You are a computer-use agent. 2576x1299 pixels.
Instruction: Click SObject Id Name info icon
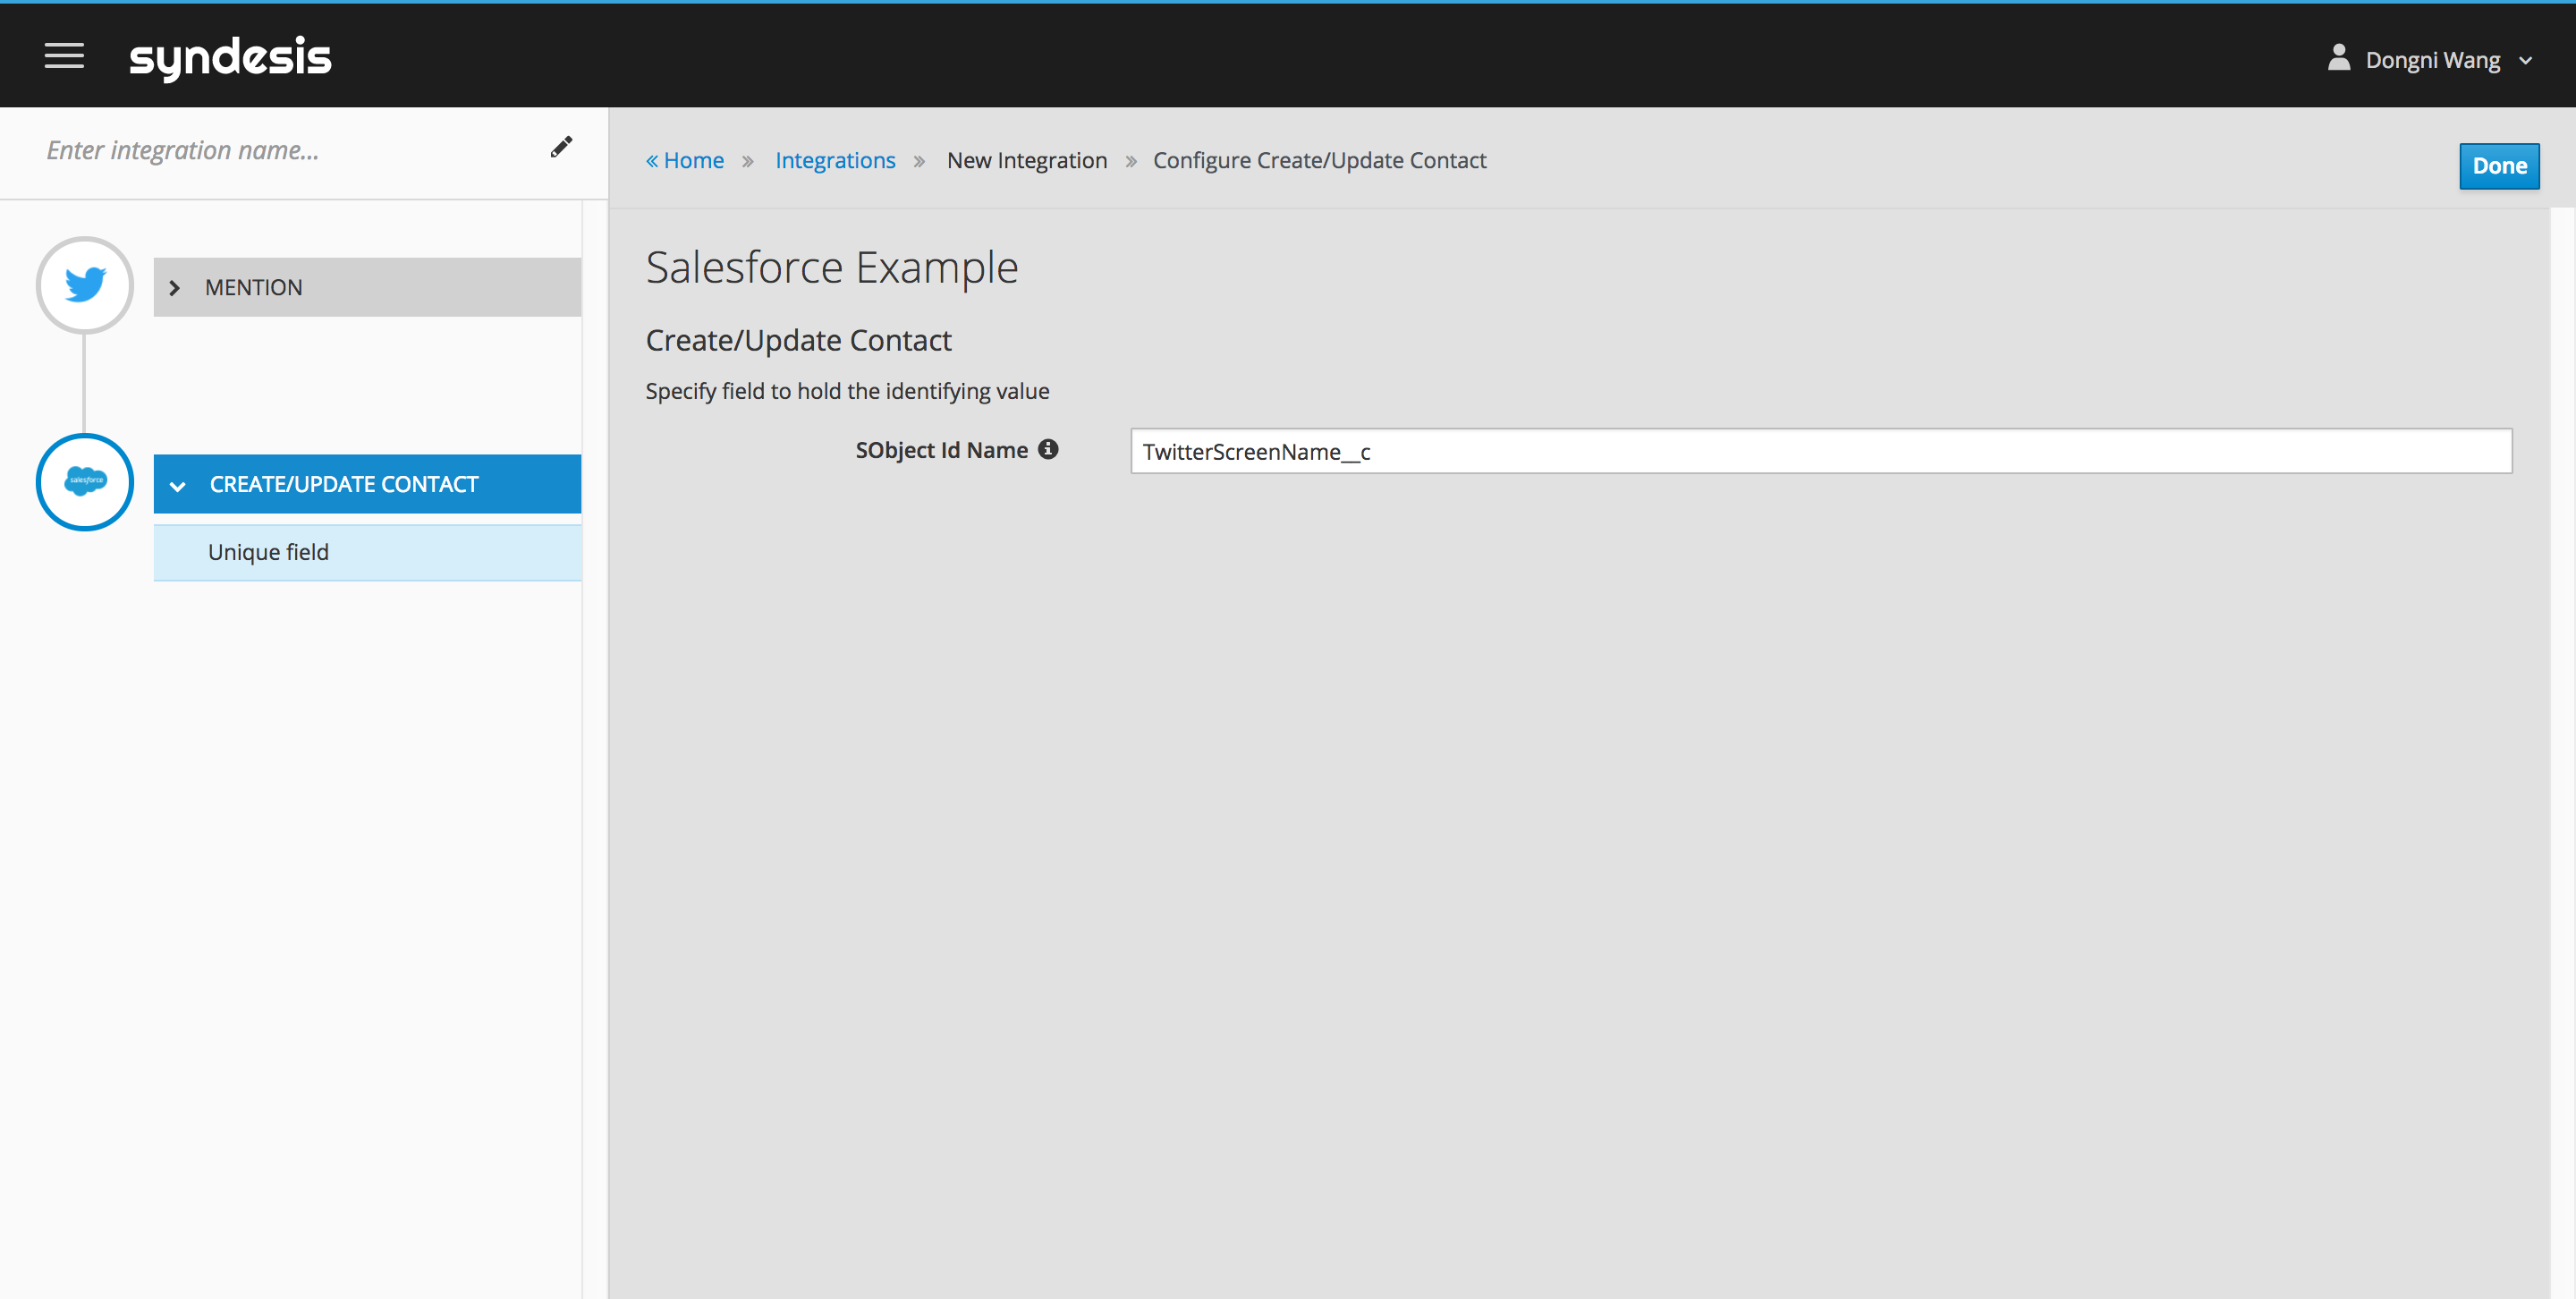tap(1047, 449)
